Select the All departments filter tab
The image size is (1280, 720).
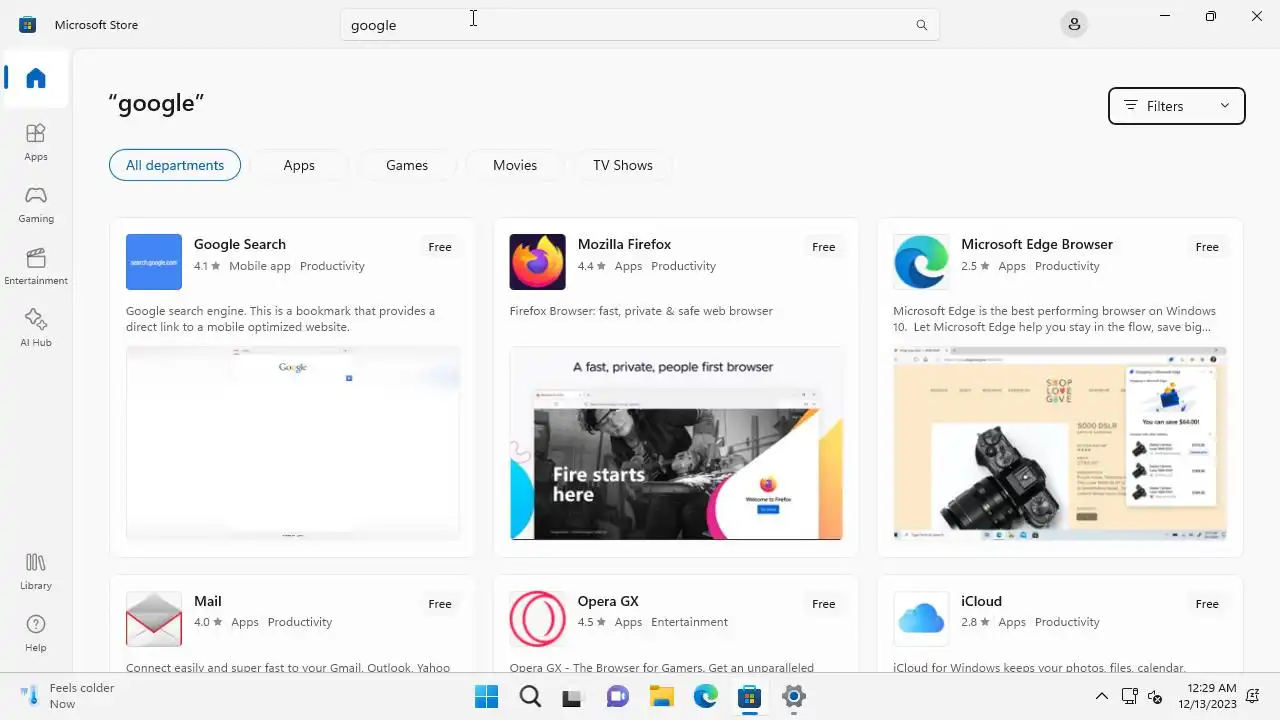(x=175, y=165)
